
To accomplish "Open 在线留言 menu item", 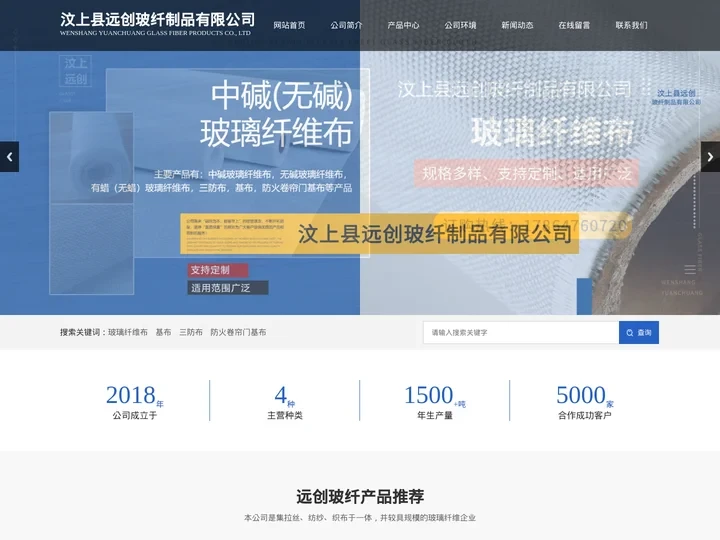I will 574,25.
